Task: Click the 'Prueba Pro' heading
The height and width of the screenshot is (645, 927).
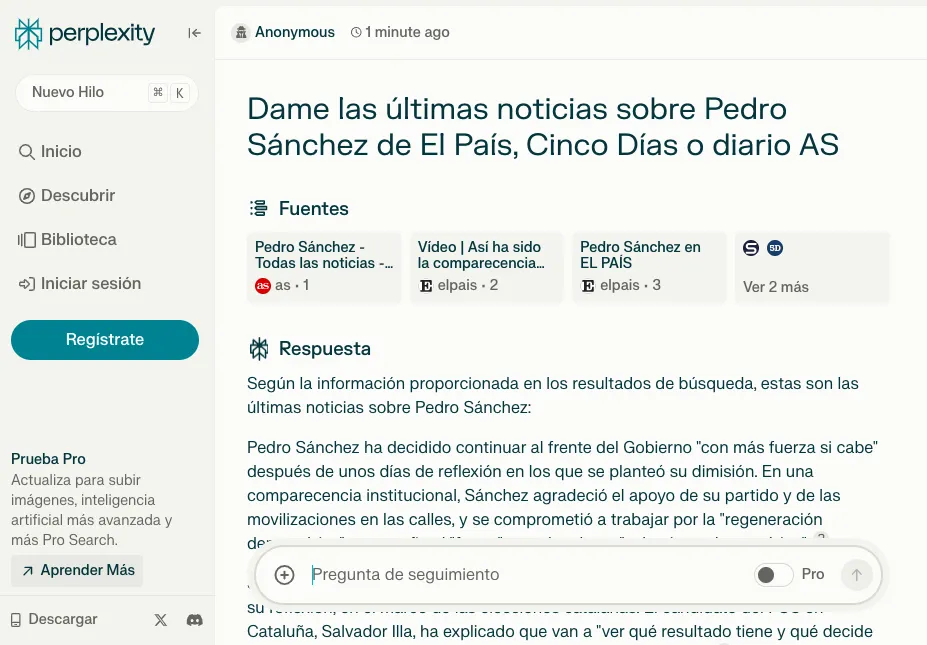Action: (x=48, y=459)
